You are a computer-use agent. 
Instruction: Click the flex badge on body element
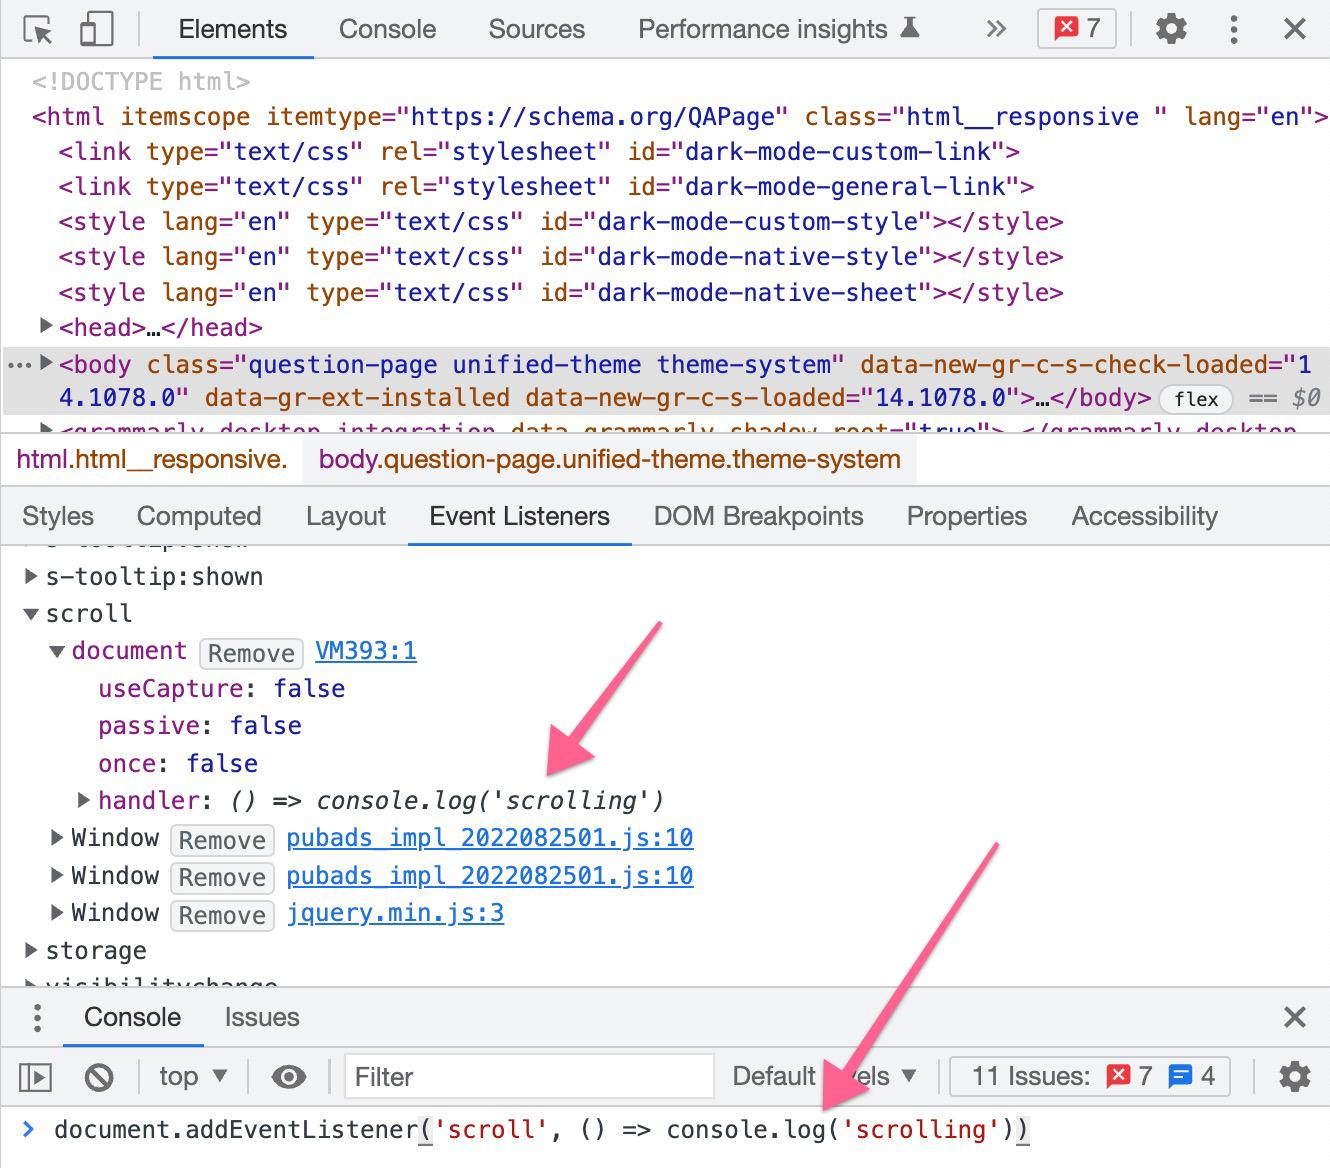1196,399
